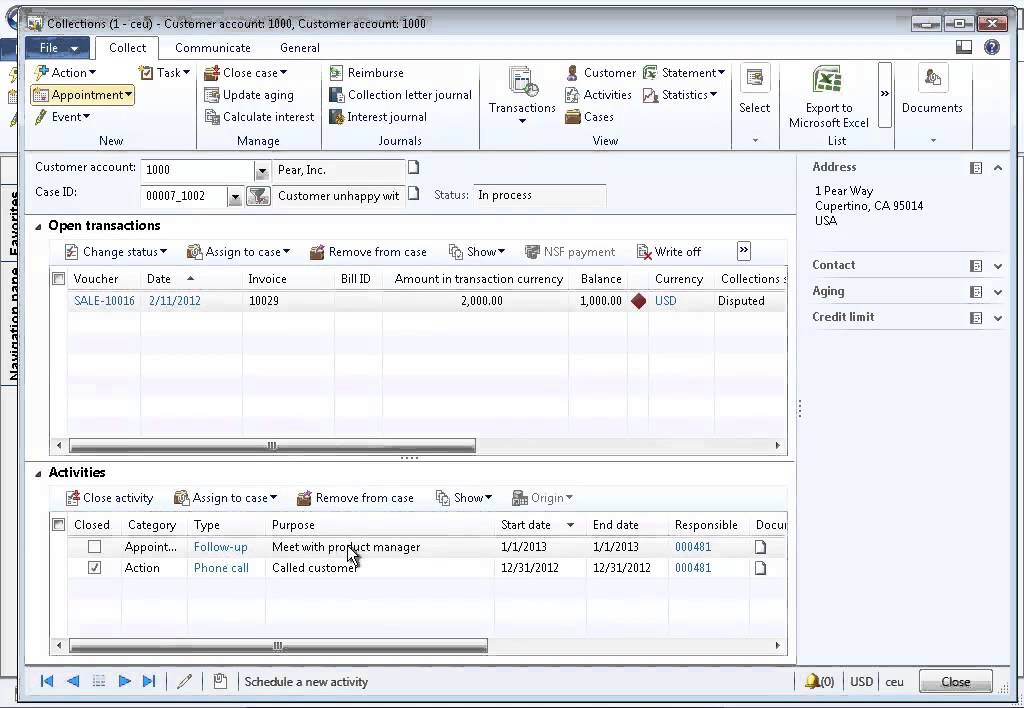The height and width of the screenshot is (708, 1024).
Task: Open the Activities view in ribbon
Action: click(x=598, y=95)
